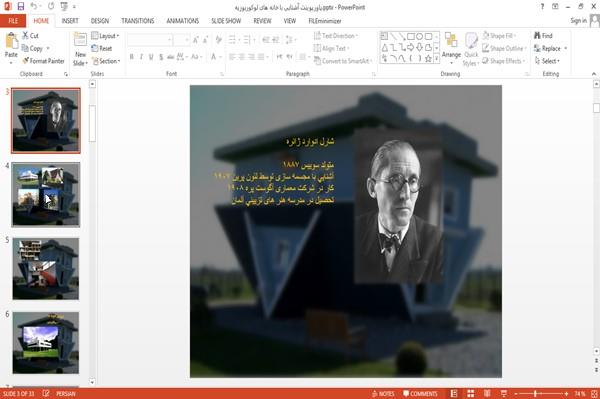The height and width of the screenshot is (399, 600).
Task: Open the font size combo box
Action: point(182,40)
